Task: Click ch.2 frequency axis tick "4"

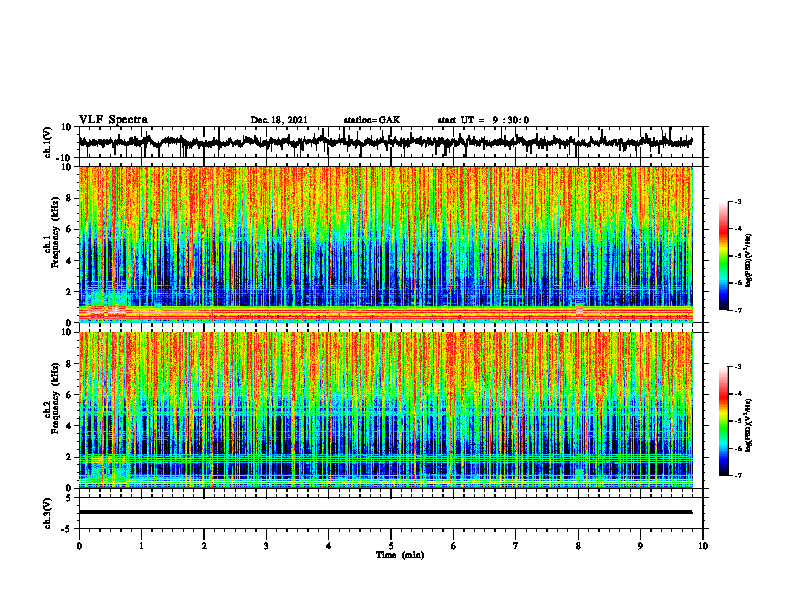Action: click(x=70, y=426)
